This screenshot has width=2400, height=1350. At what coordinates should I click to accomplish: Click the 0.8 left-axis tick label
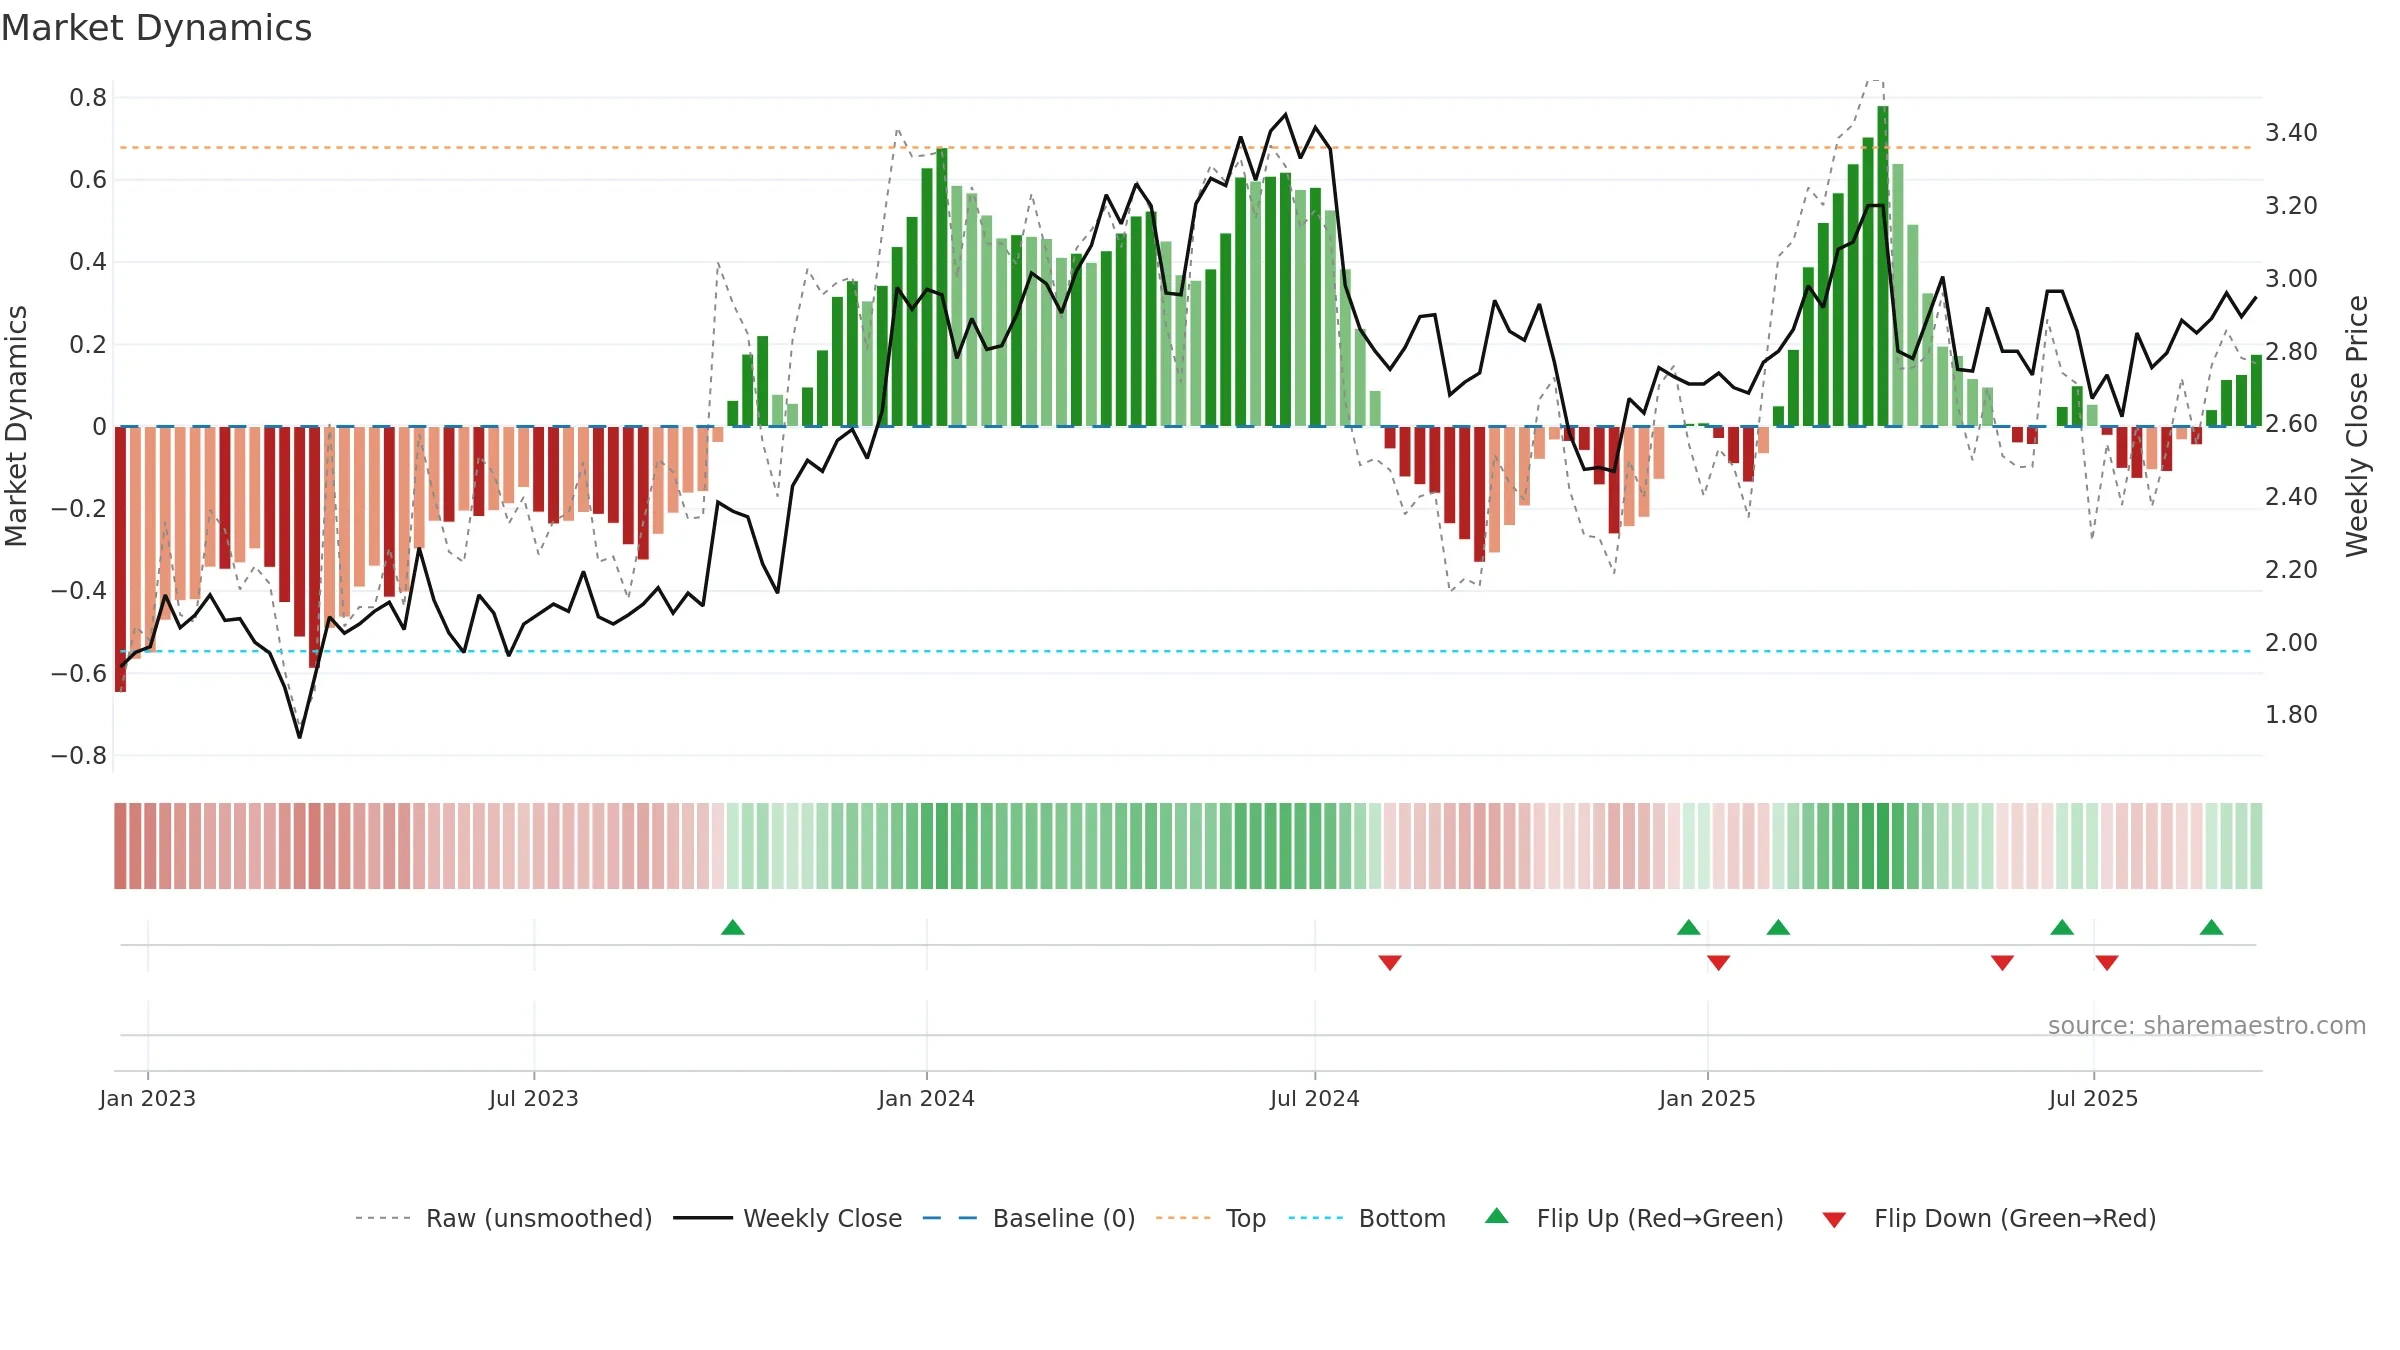(x=88, y=98)
